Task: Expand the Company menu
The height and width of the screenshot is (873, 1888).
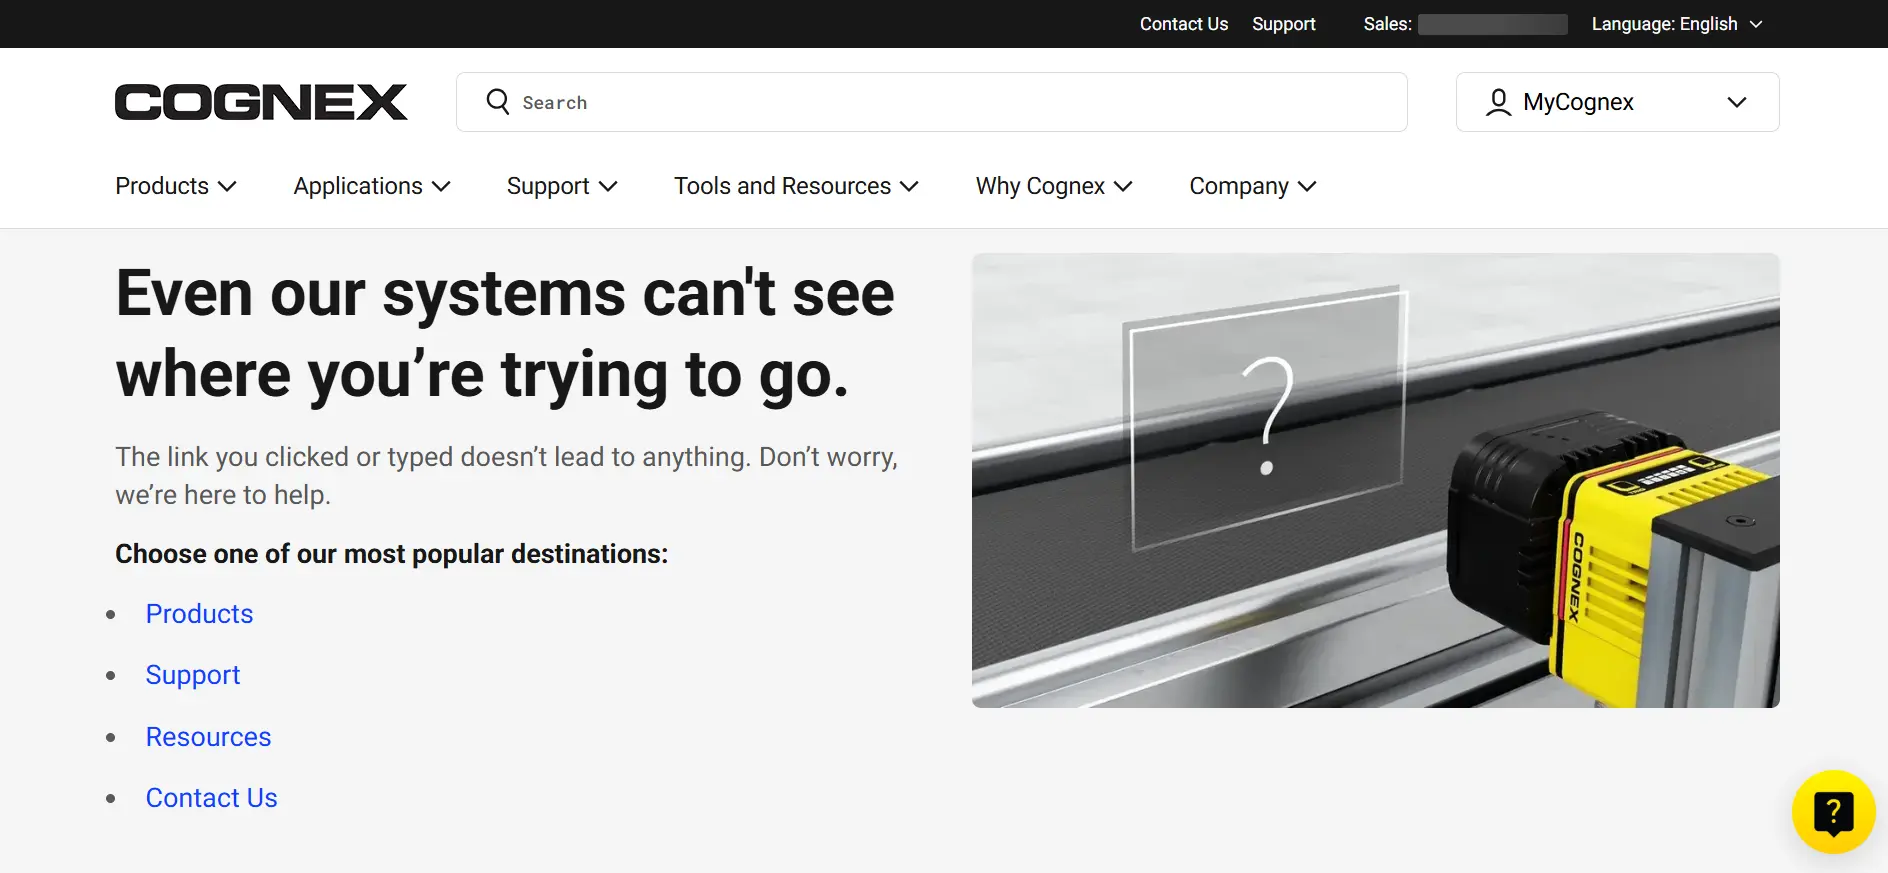Action: tap(1253, 186)
